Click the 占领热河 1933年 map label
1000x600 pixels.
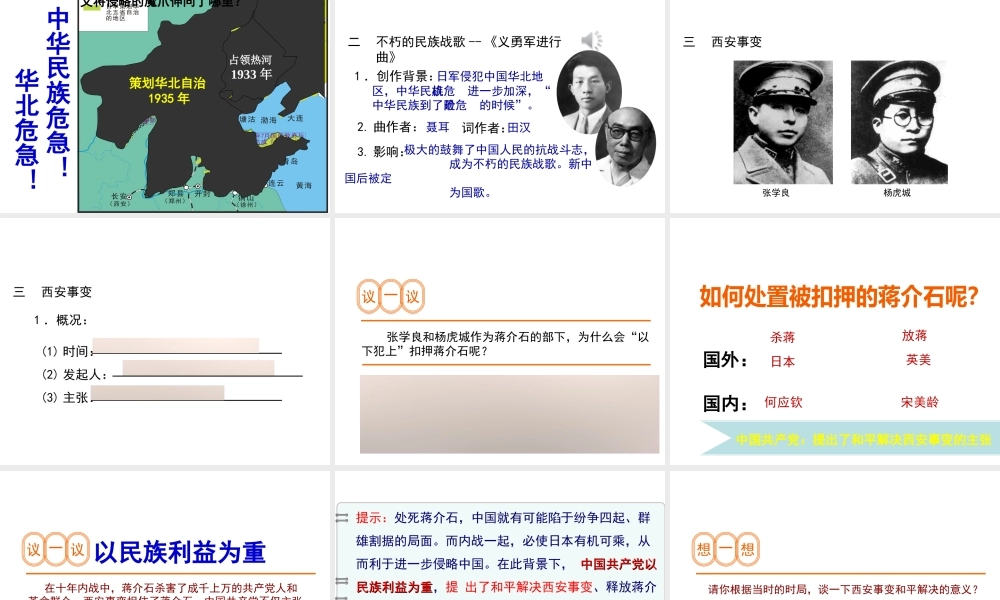click(x=251, y=67)
